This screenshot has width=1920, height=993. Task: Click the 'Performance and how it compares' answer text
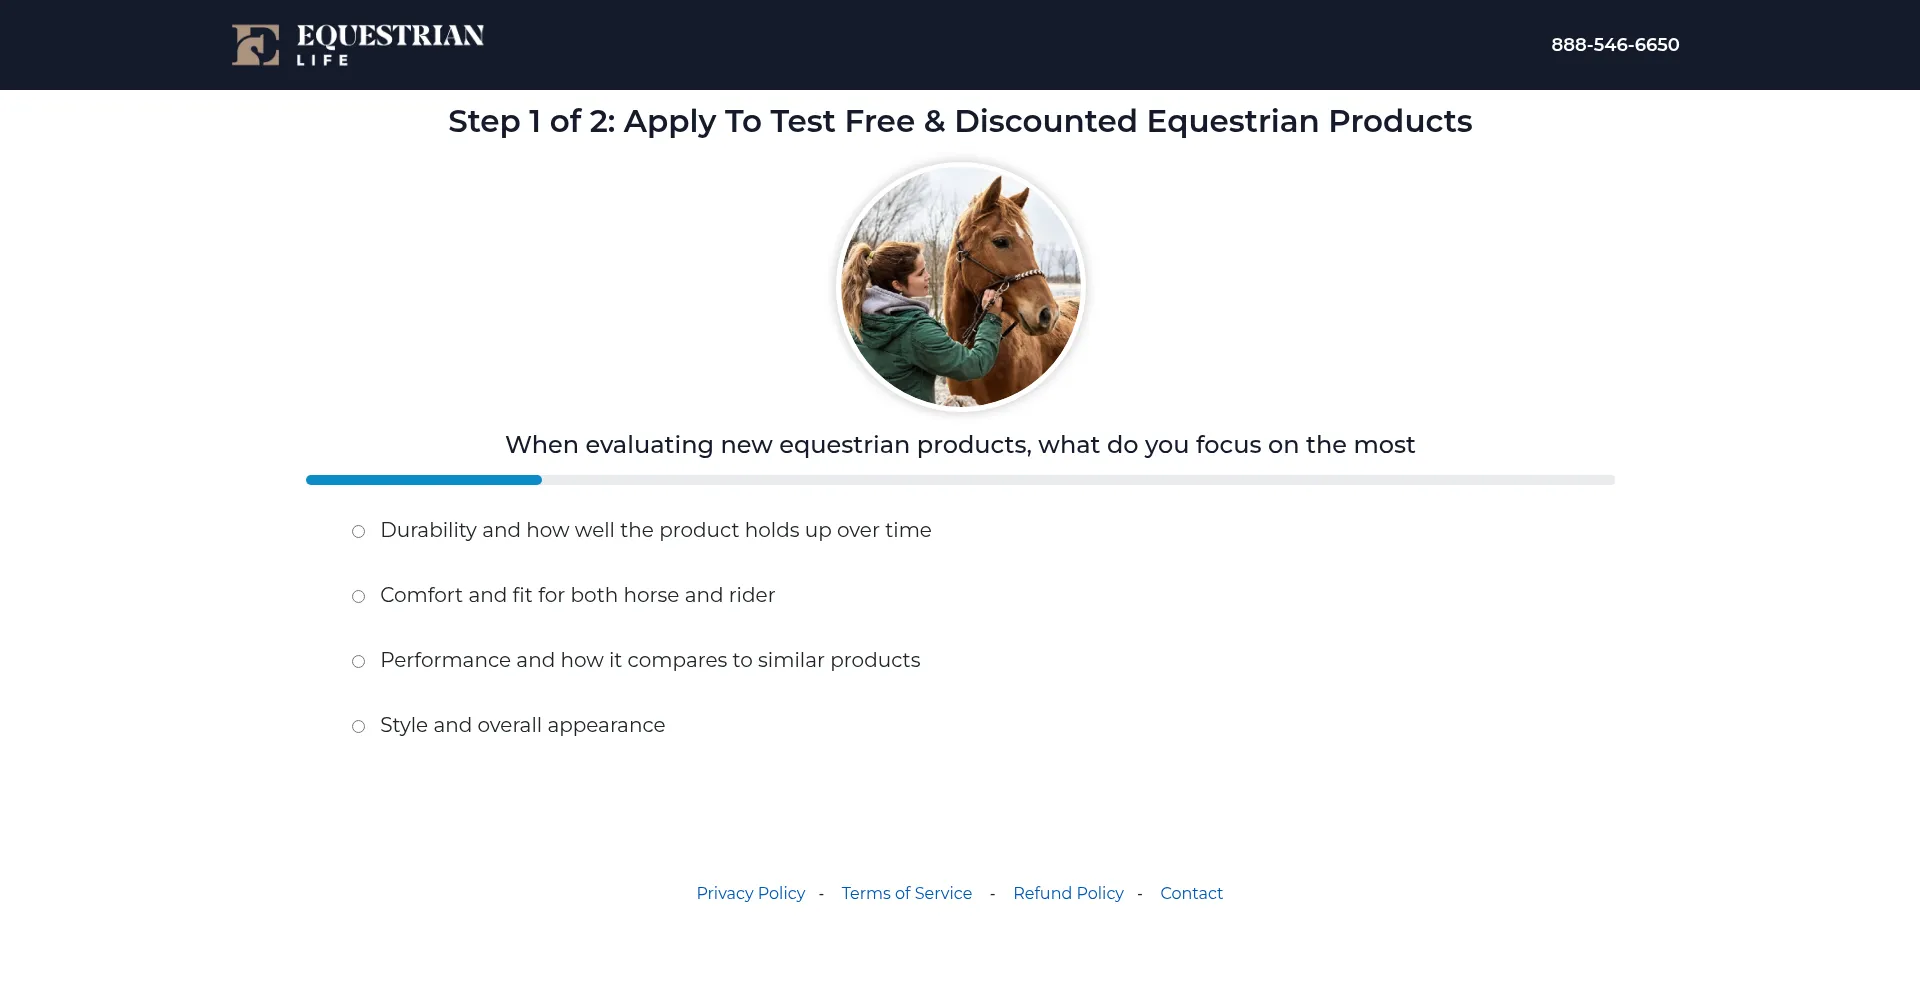point(650,660)
